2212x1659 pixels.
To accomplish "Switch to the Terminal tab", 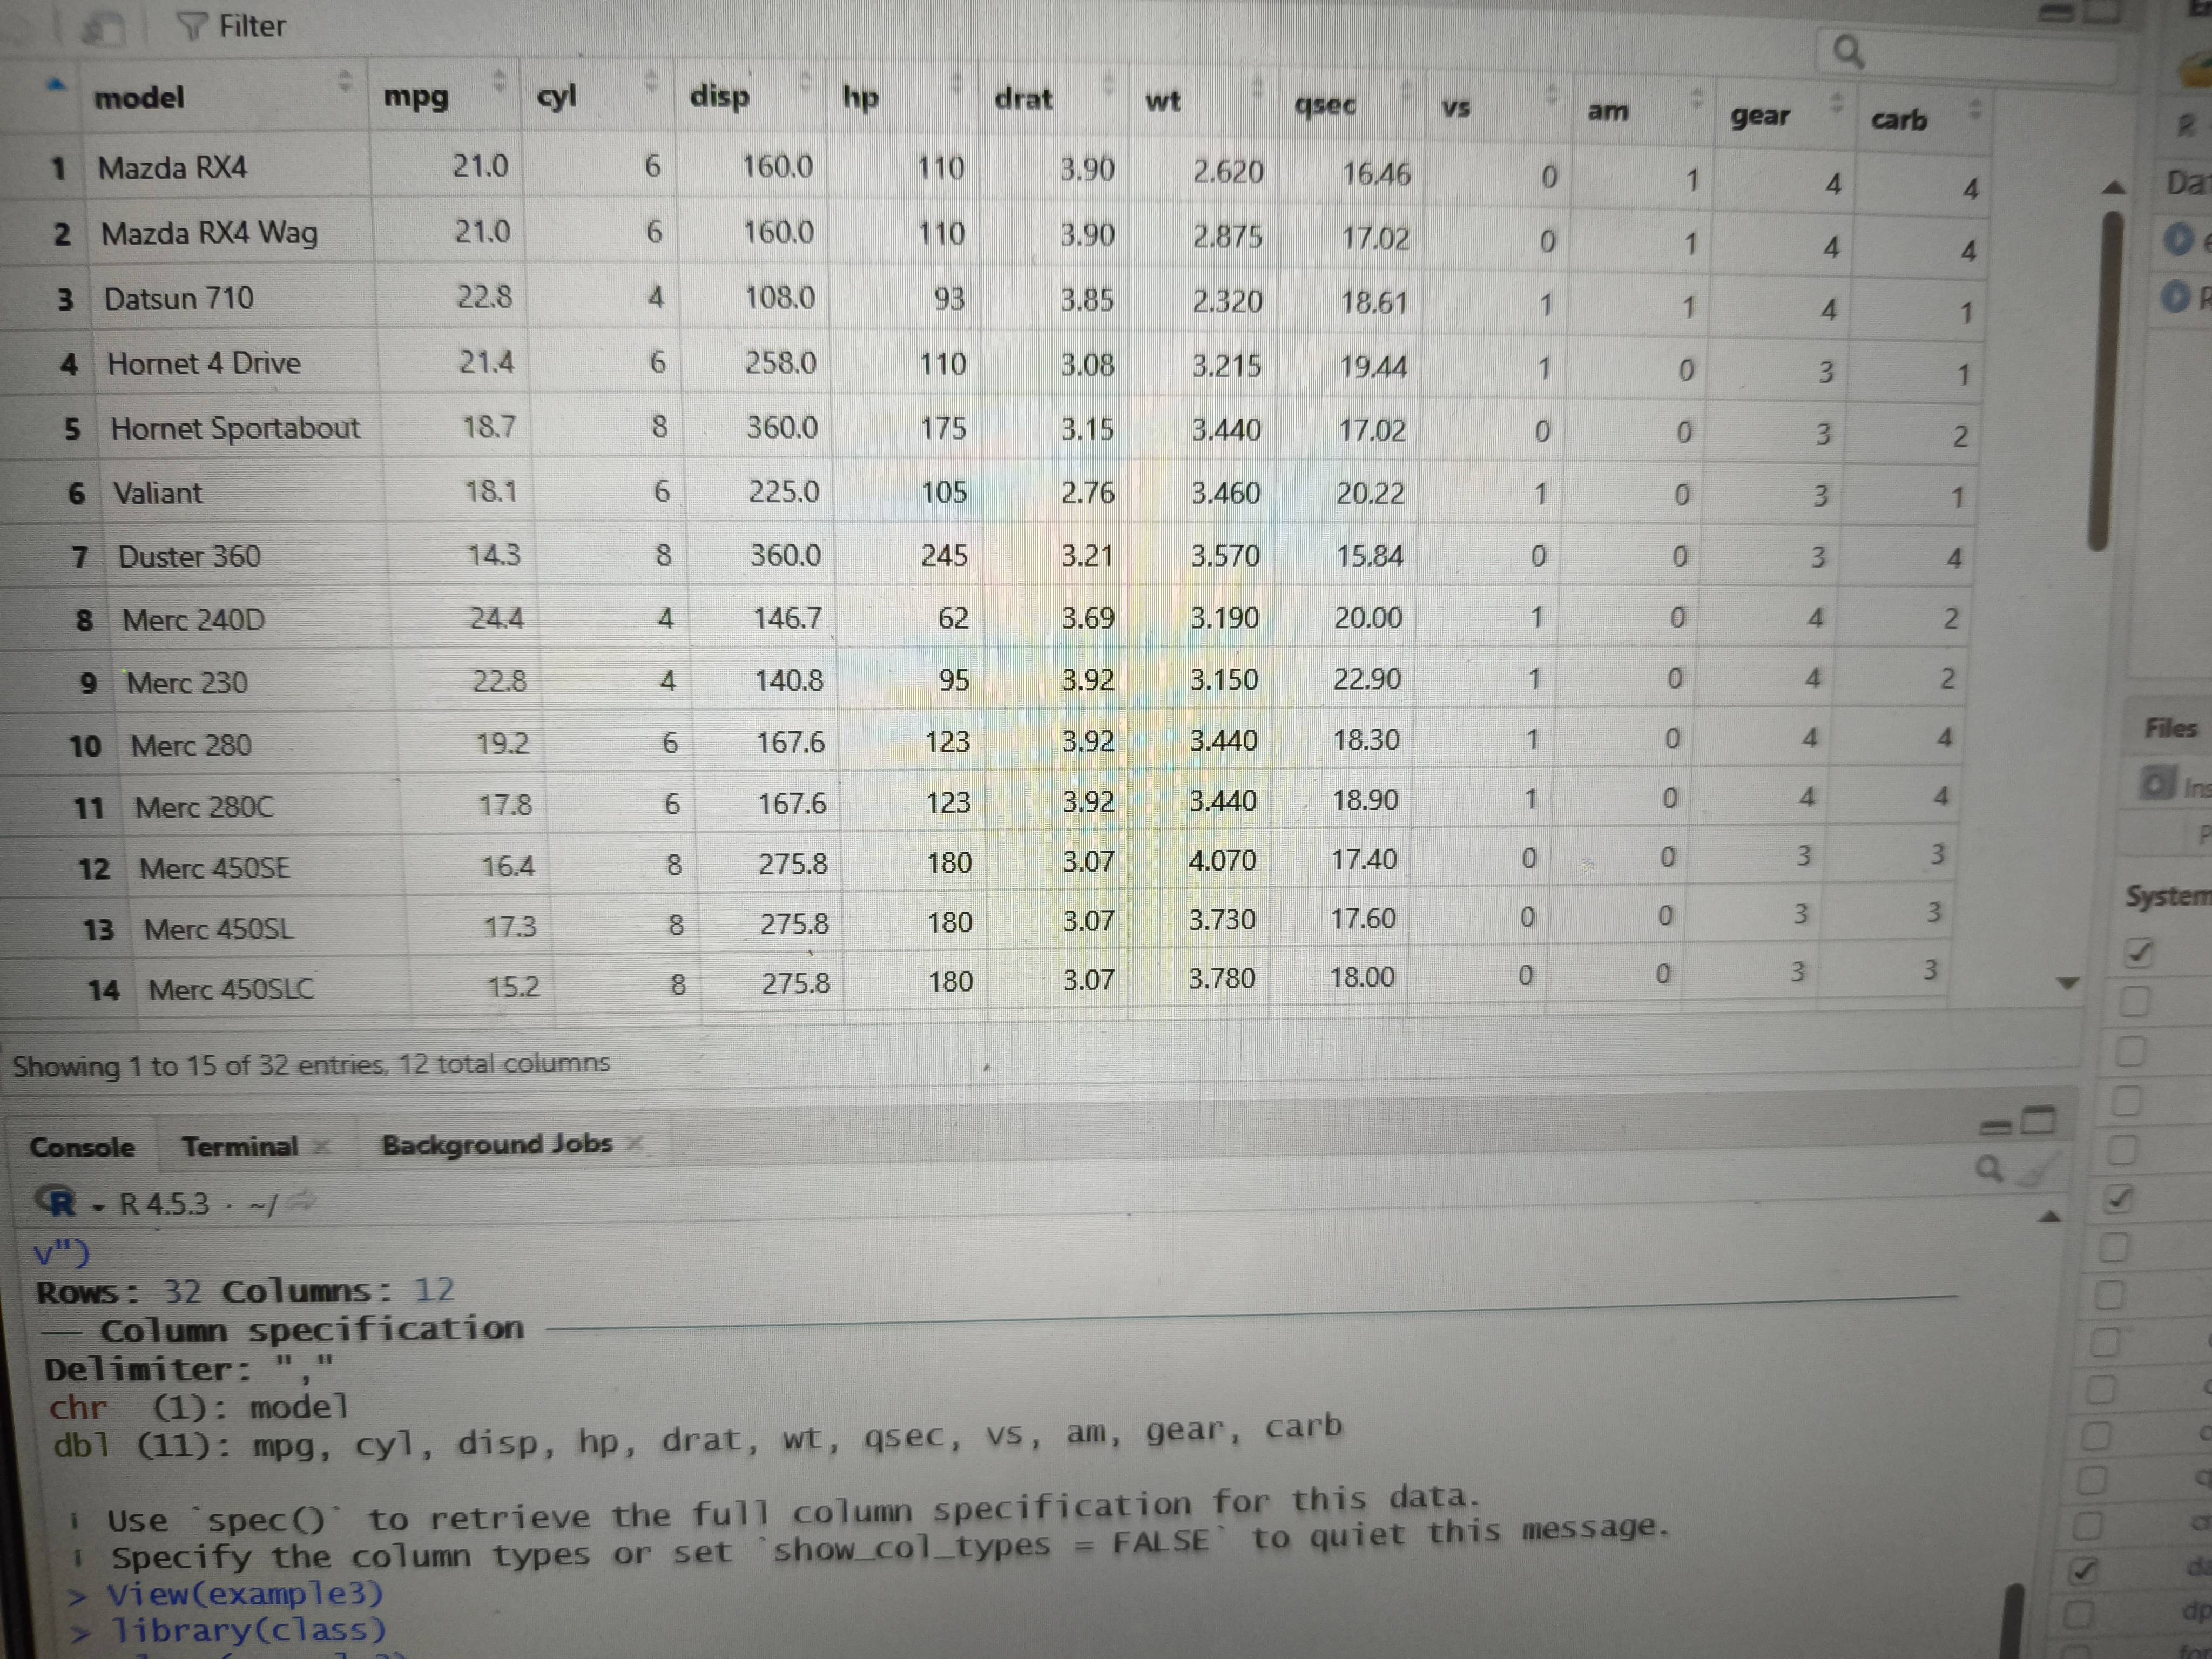I will pyautogui.click(x=240, y=1146).
